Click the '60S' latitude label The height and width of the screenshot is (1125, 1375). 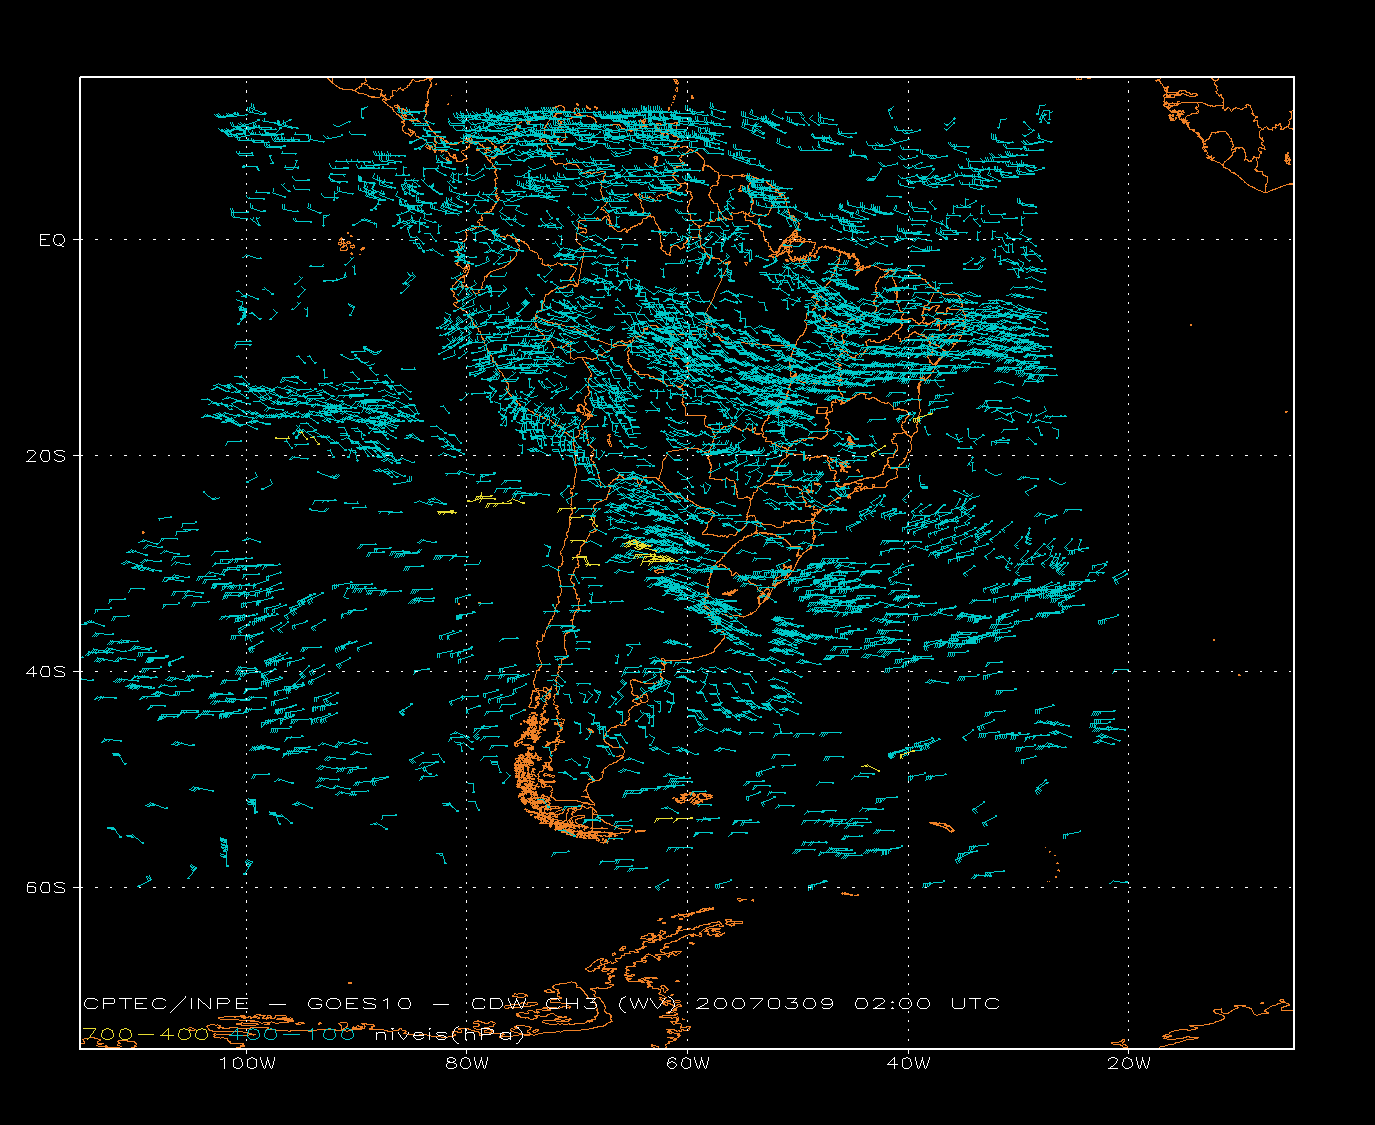coord(48,888)
